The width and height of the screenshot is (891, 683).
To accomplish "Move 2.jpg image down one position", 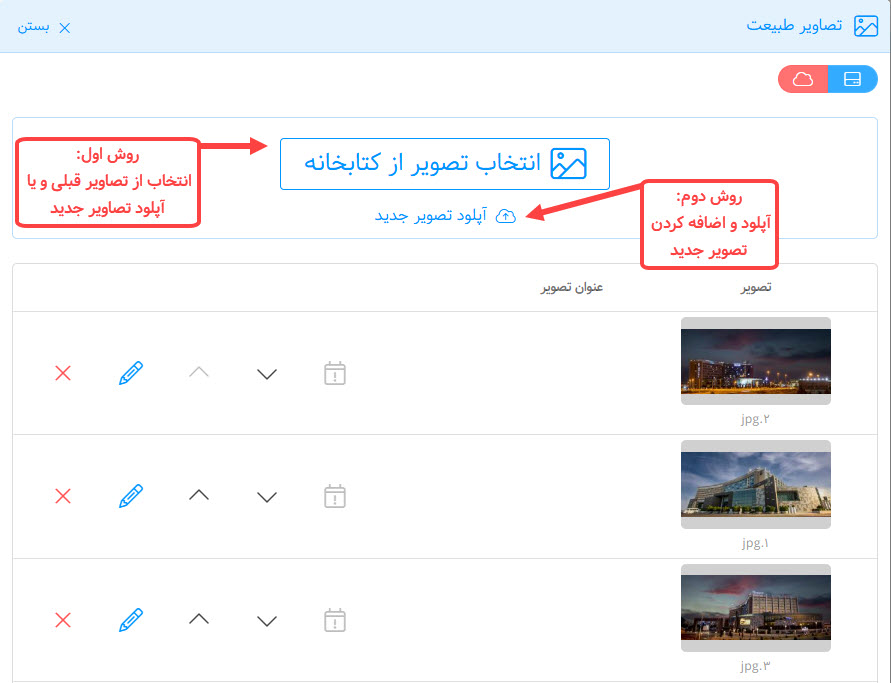I will pyautogui.click(x=266, y=374).
